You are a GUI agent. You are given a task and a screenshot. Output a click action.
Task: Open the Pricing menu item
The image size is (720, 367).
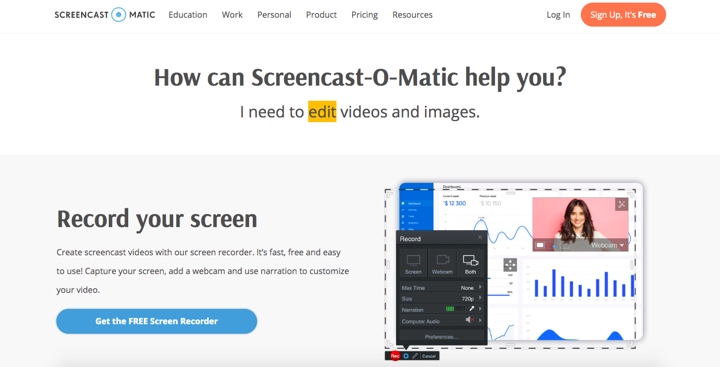(365, 15)
